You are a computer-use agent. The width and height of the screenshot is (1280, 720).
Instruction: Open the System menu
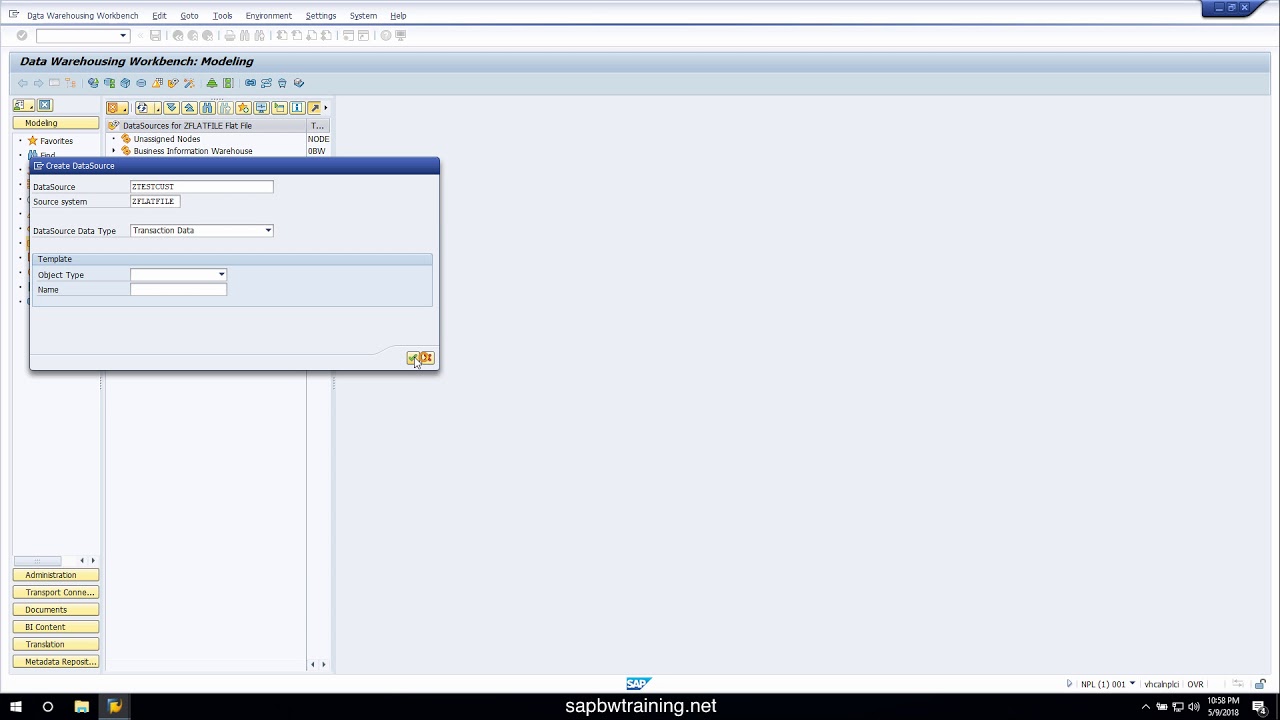coord(363,16)
